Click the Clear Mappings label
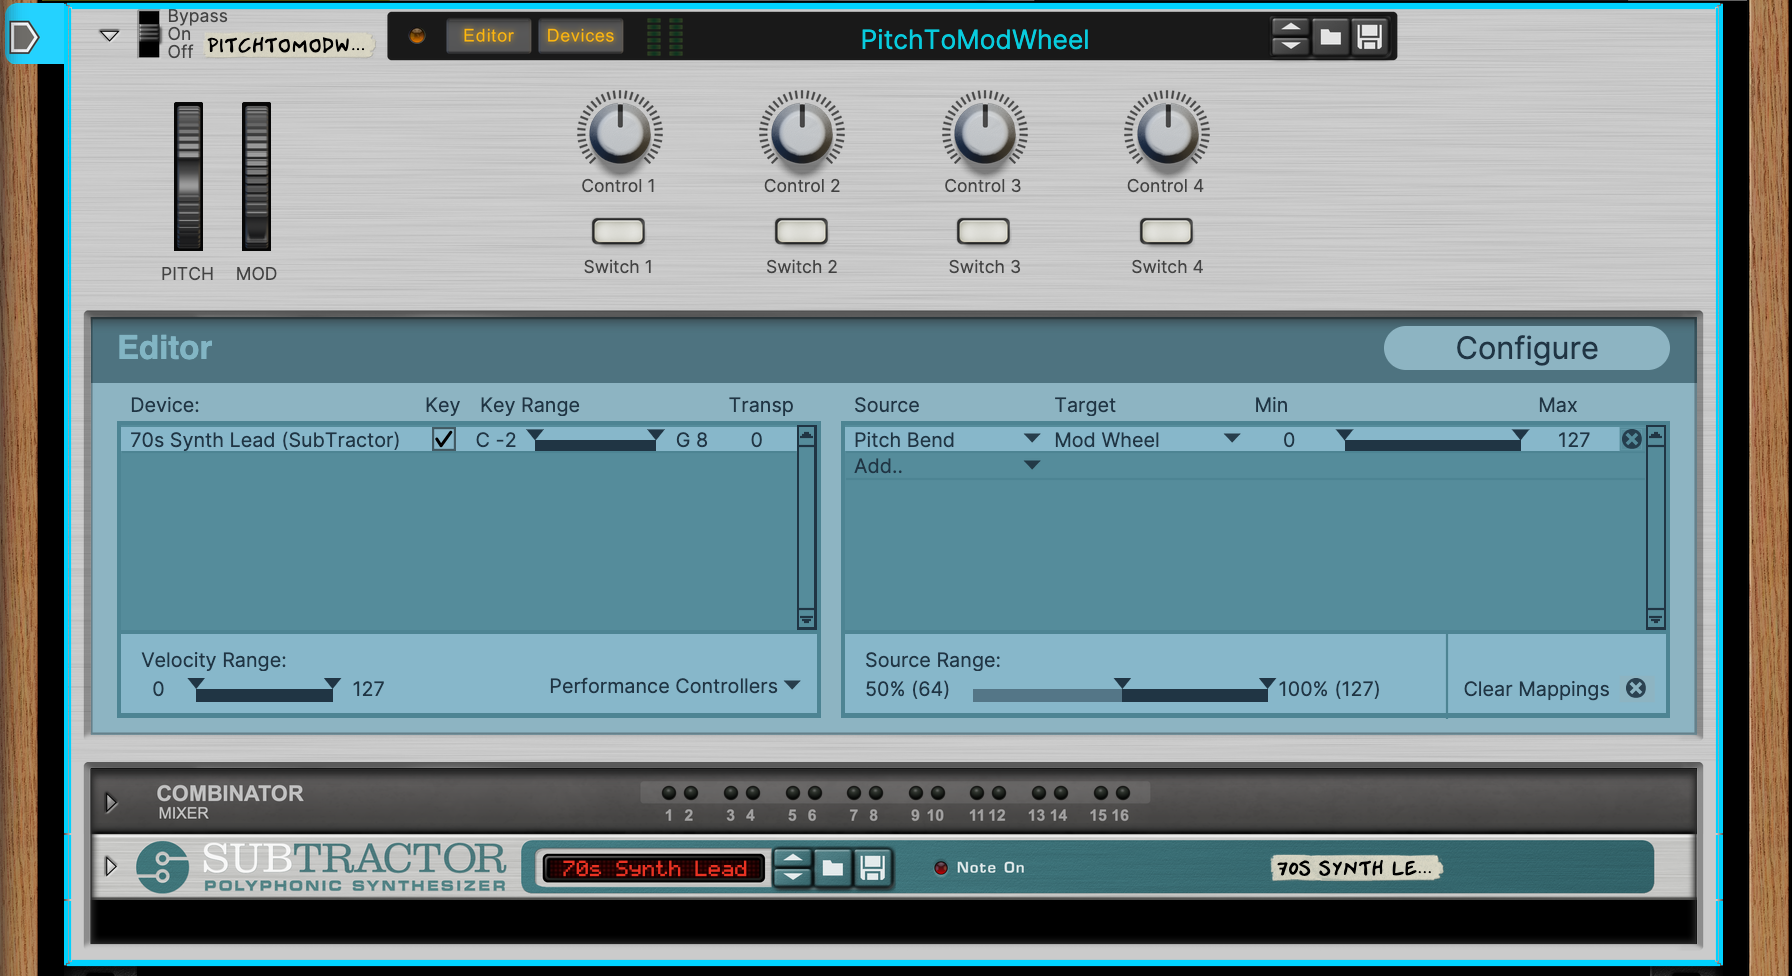Screen dimensions: 1792x976 (1536, 689)
